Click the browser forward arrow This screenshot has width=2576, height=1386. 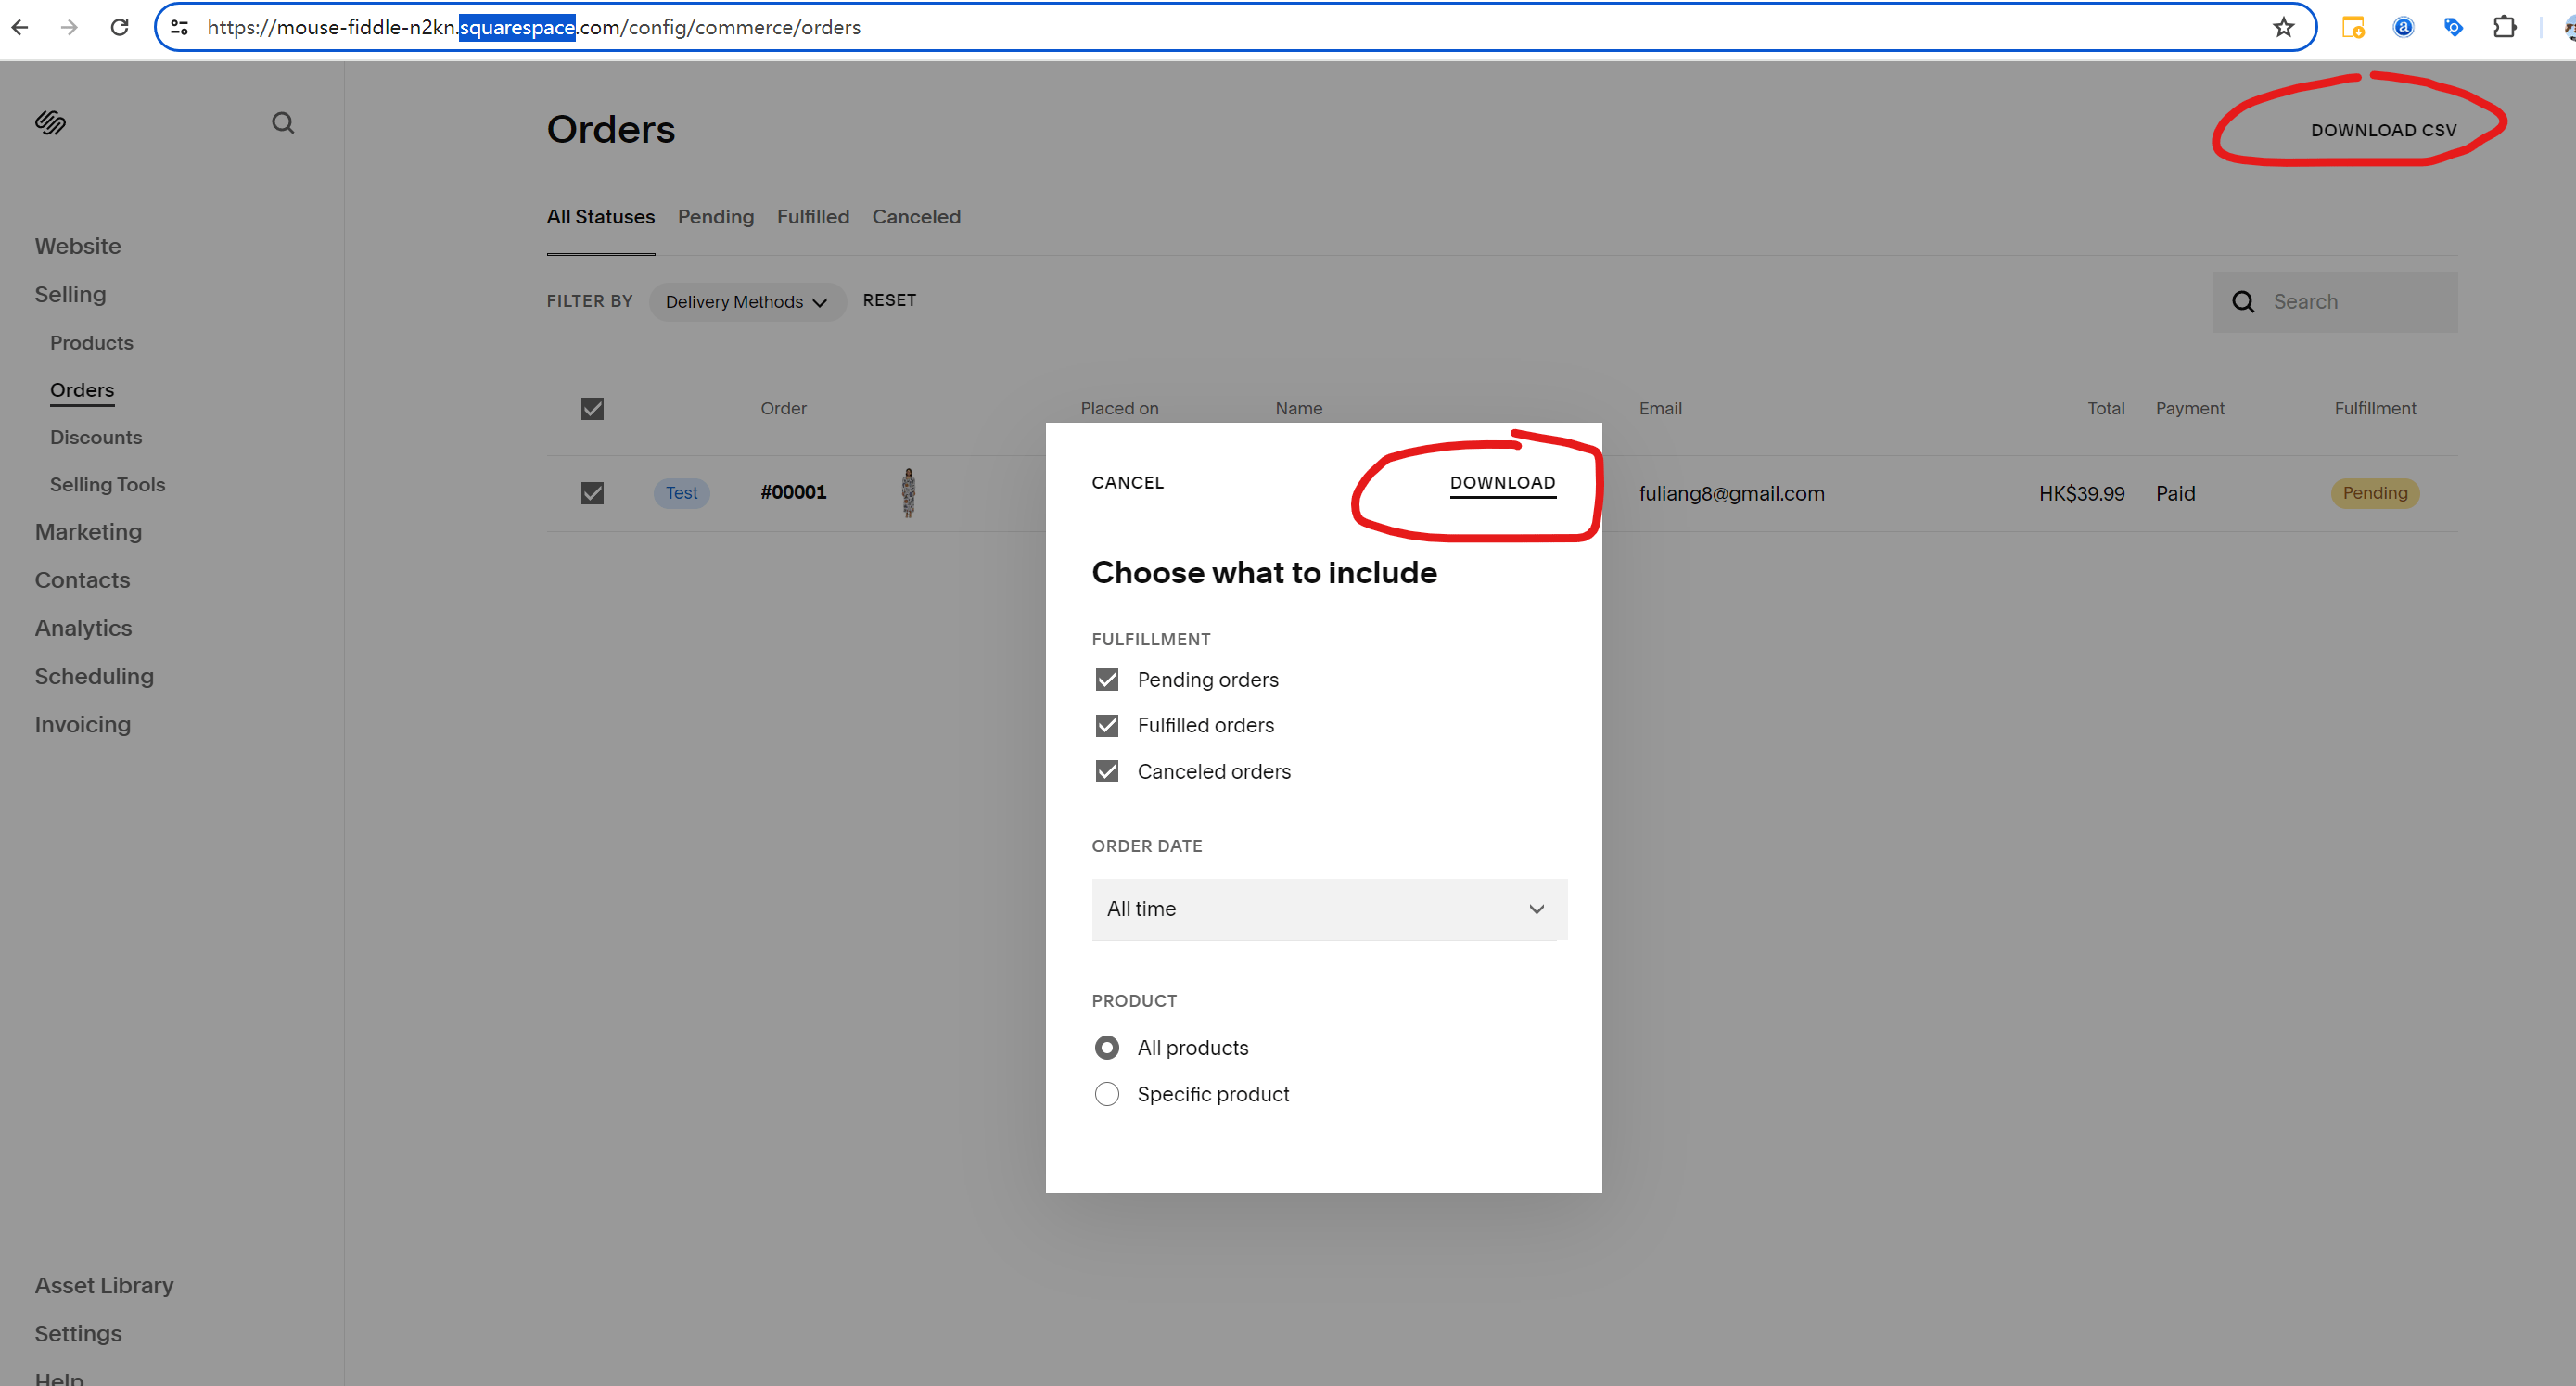69,27
